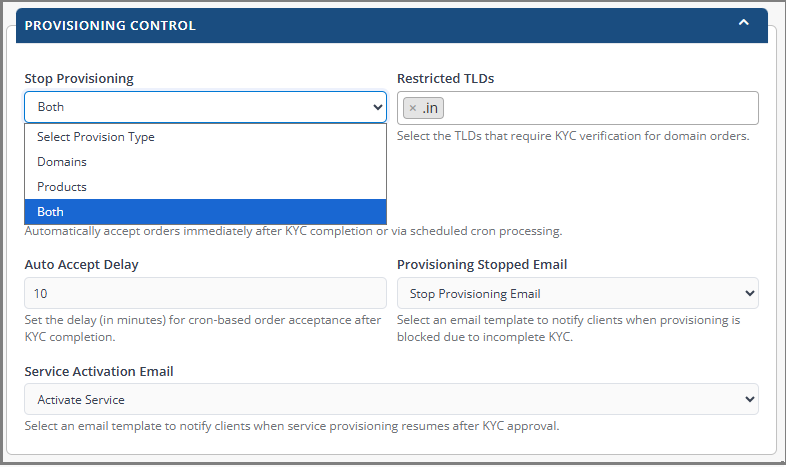Click the "Restricted TLDs" field label
The image size is (786, 467).
(445, 78)
